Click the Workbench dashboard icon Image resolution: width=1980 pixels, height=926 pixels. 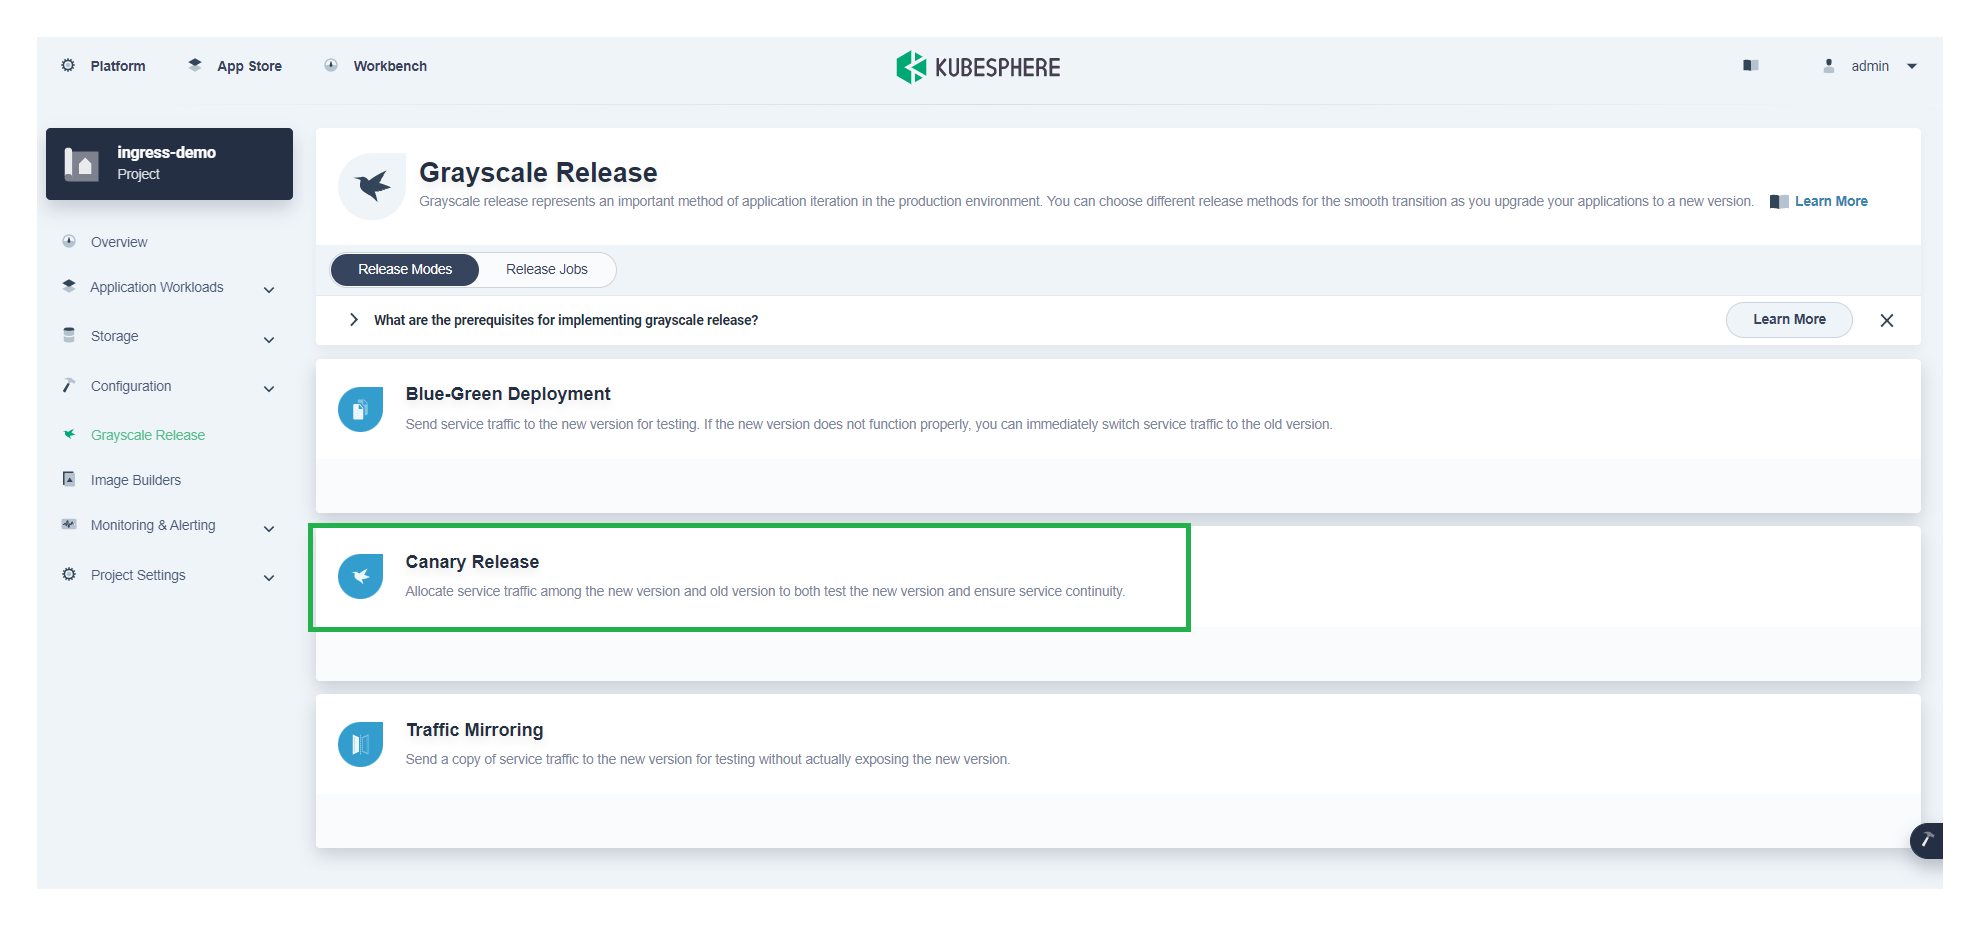(x=331, y=65)
